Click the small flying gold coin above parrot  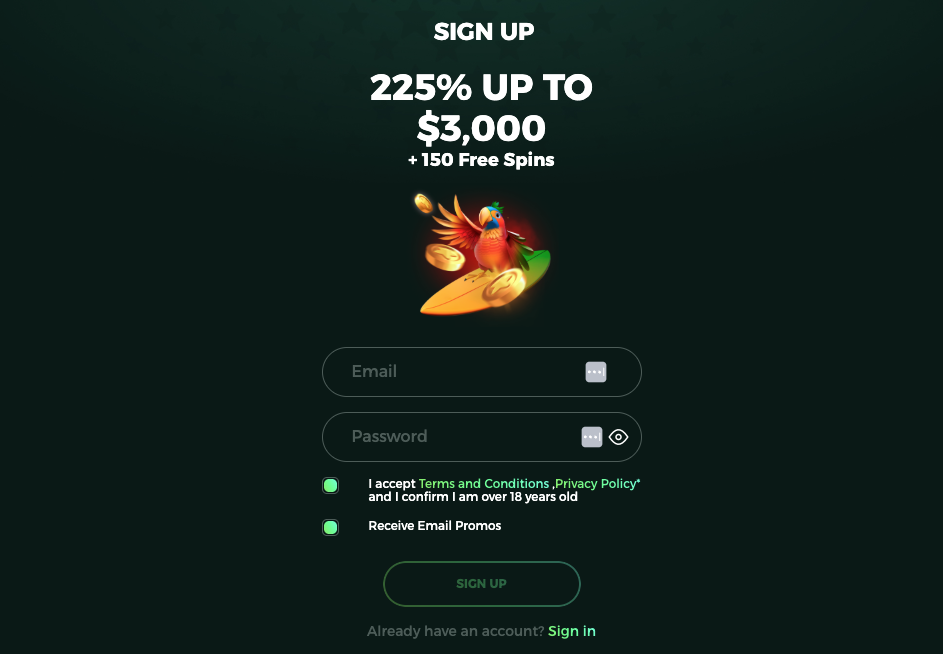(x=423, y=203)
